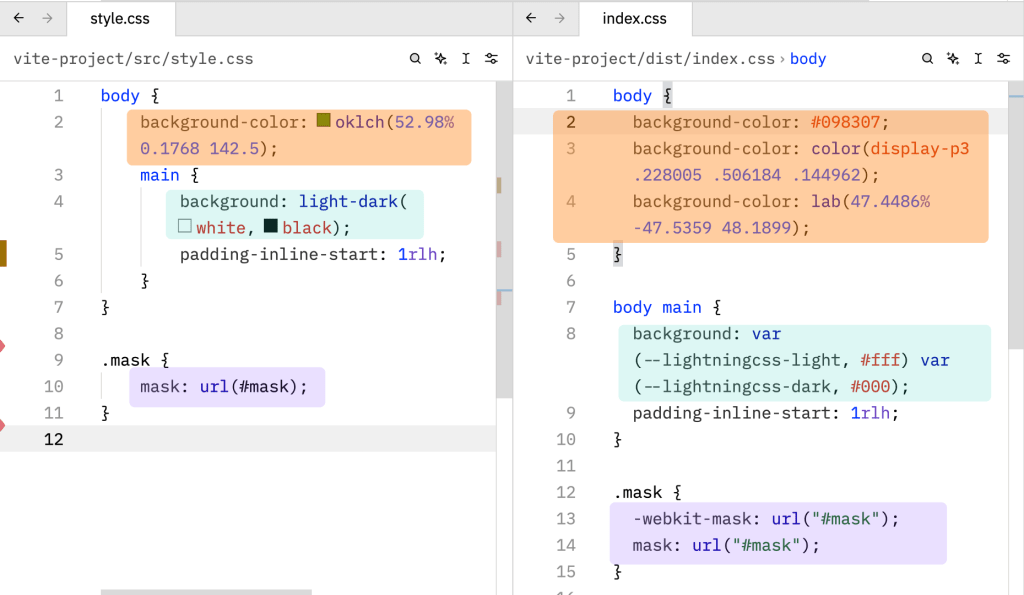Open editor controls menu in index.css pane
This screenshot has width=1024, height=595.
pos(1003,59)
